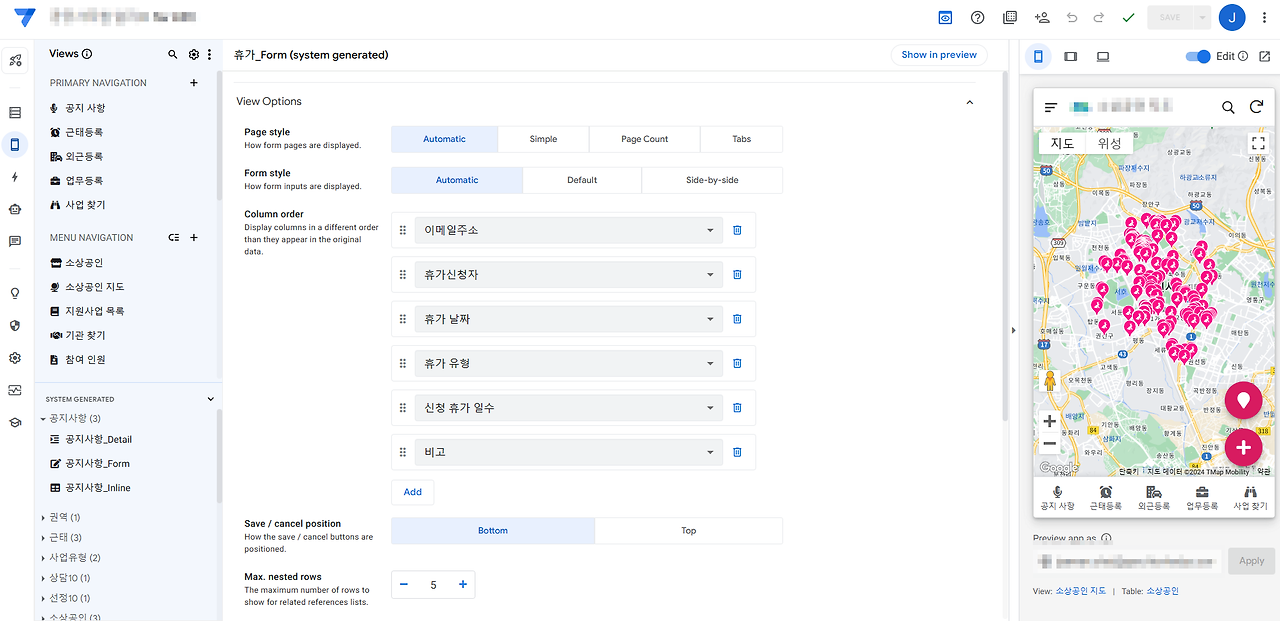Viewport: 1280px width, 621px height.
Task: Open the 공지 사항 view
Action: [85, 108]
